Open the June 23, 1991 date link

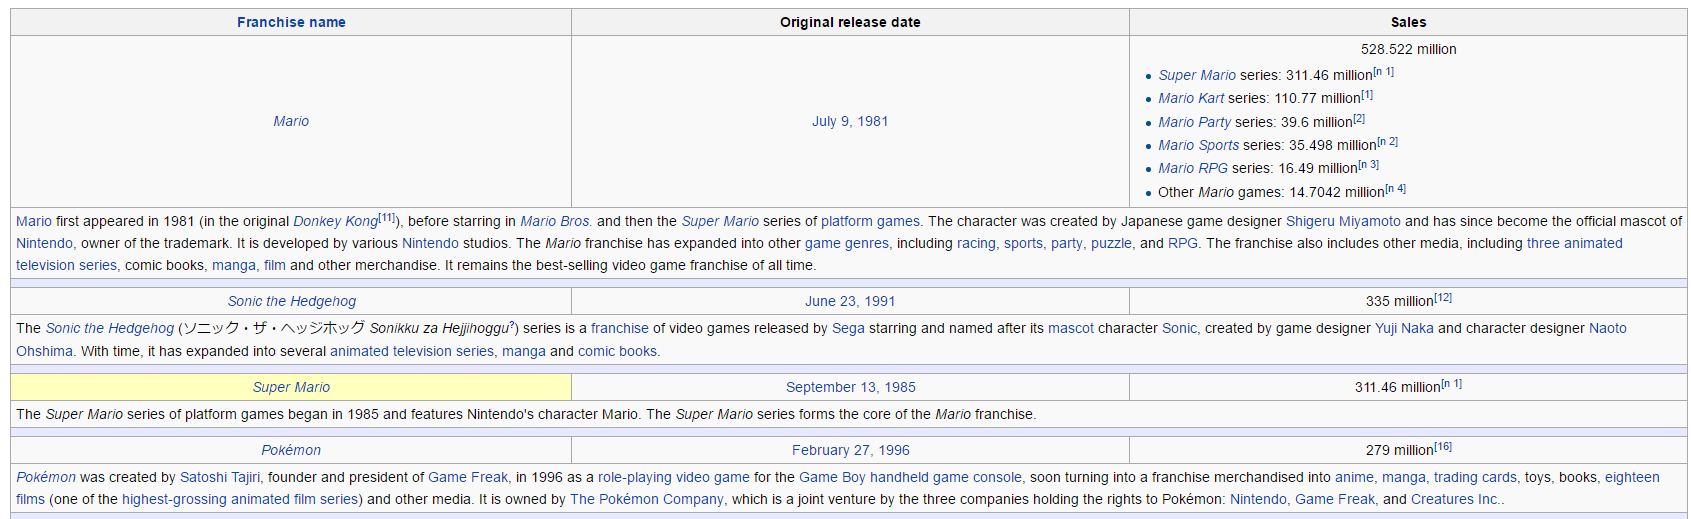click(x=850, y=301)
